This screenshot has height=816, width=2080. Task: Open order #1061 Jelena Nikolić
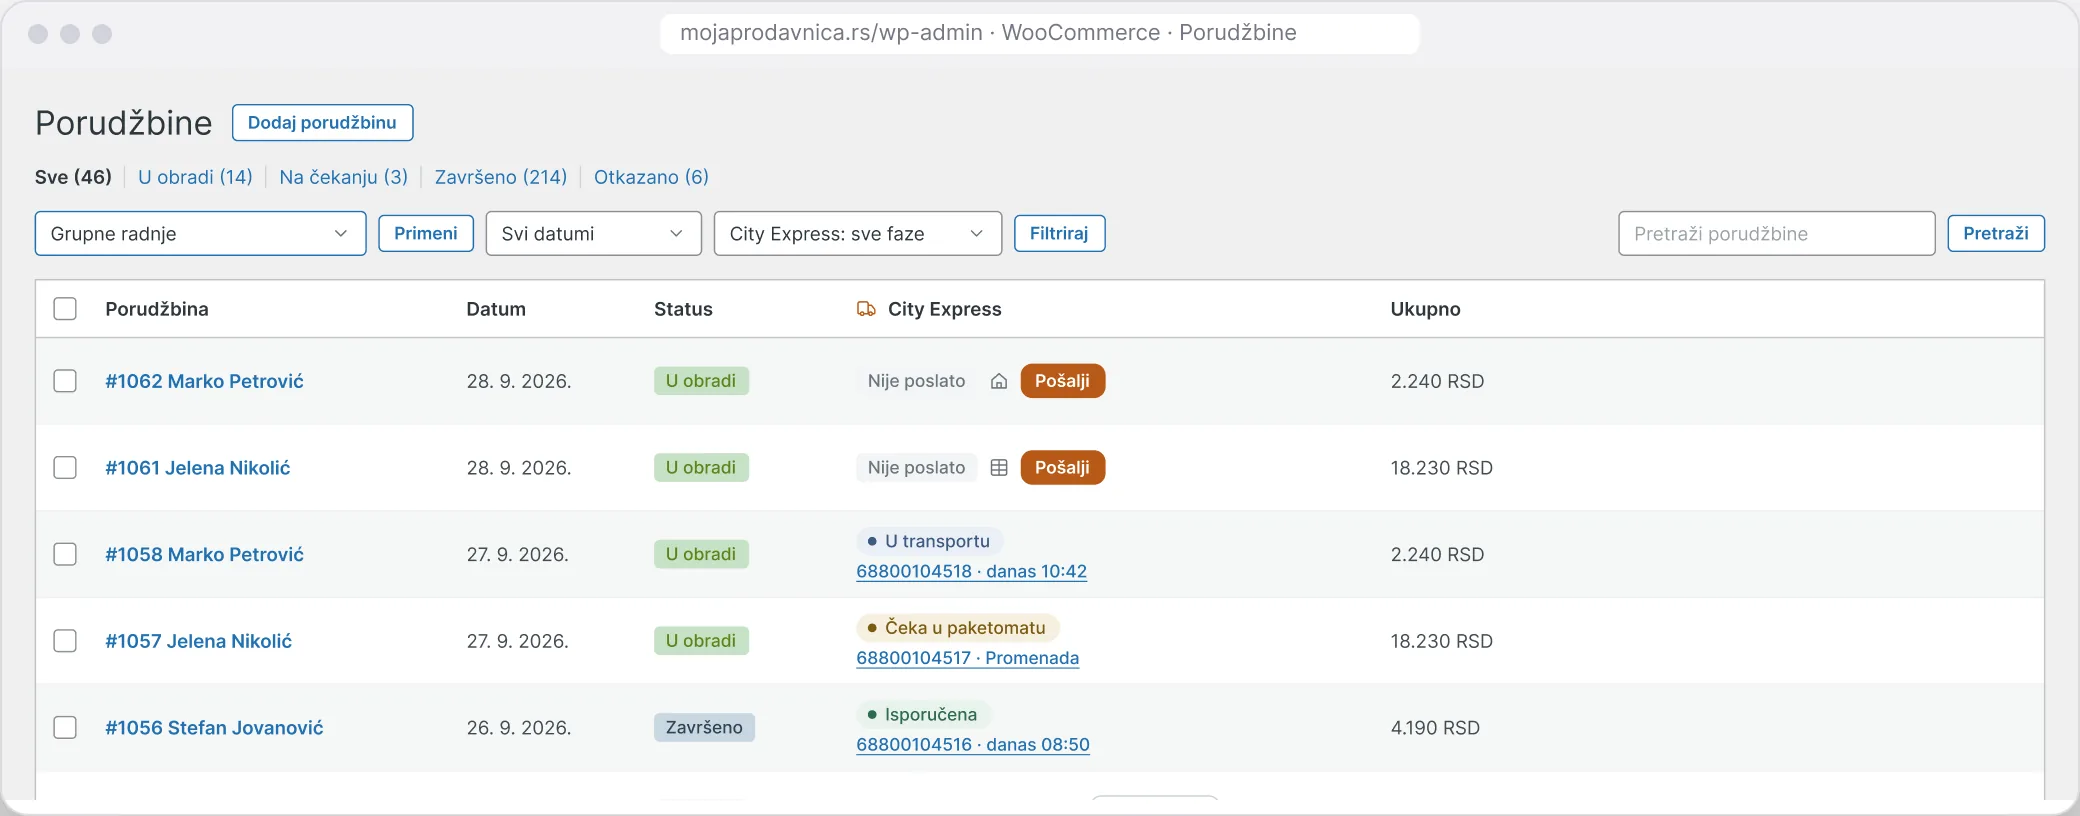[198, 468]
